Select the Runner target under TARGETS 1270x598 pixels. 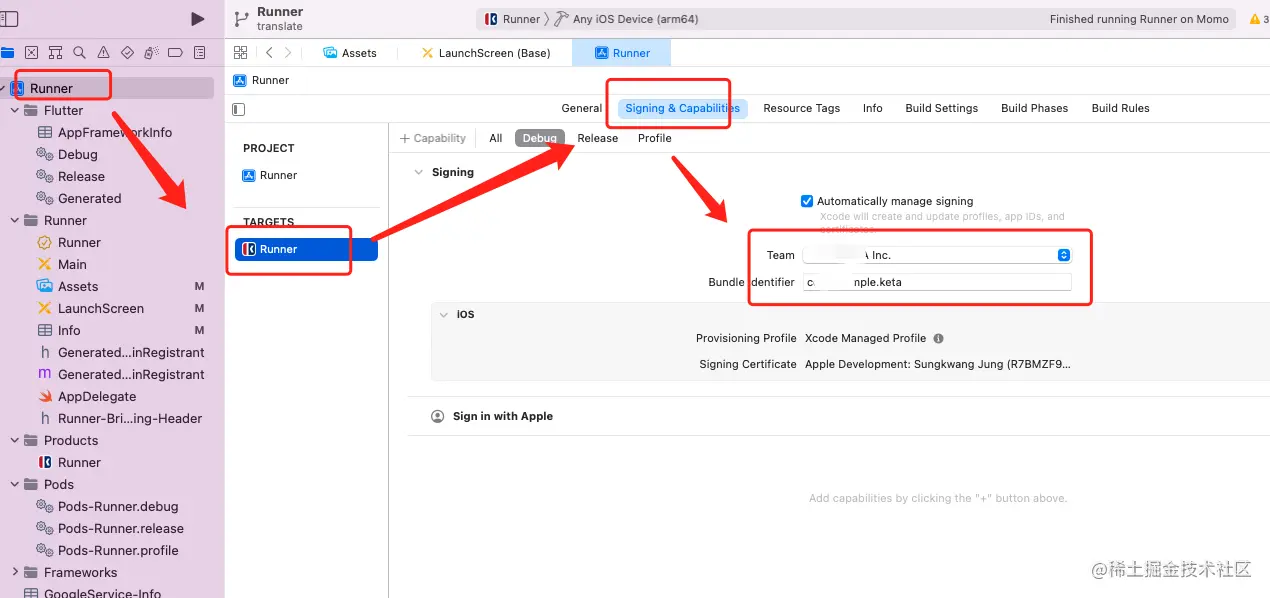[x=306, y=249]
